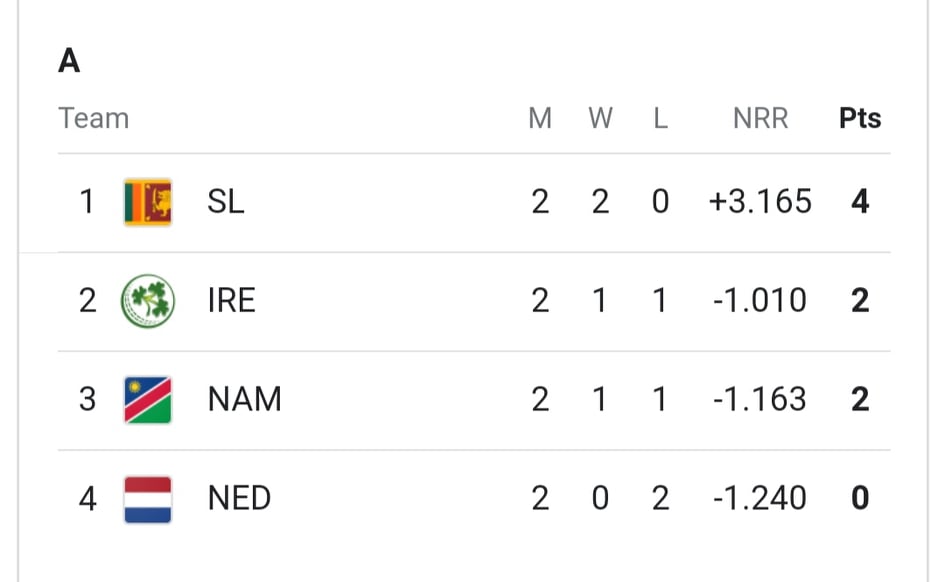
Task: Click Namibia's -1.163 net run rate
Action: point(760,399)
